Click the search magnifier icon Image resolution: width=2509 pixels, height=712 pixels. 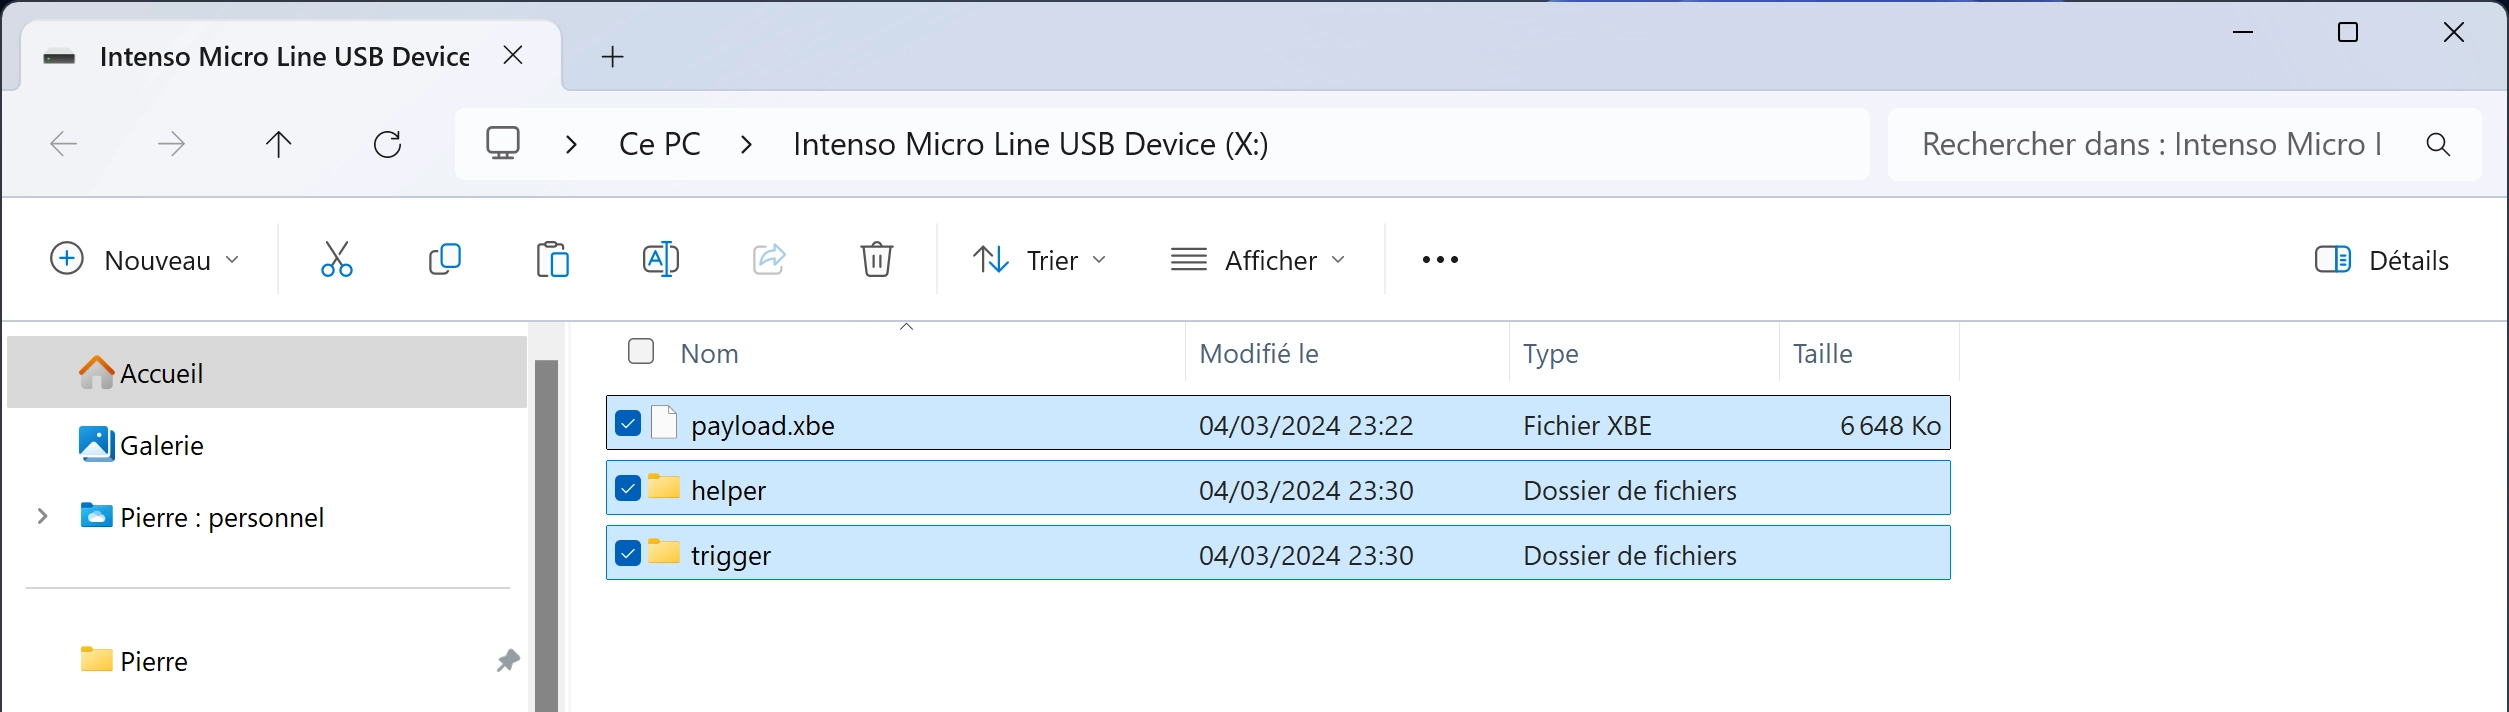tap(2438, 144)
